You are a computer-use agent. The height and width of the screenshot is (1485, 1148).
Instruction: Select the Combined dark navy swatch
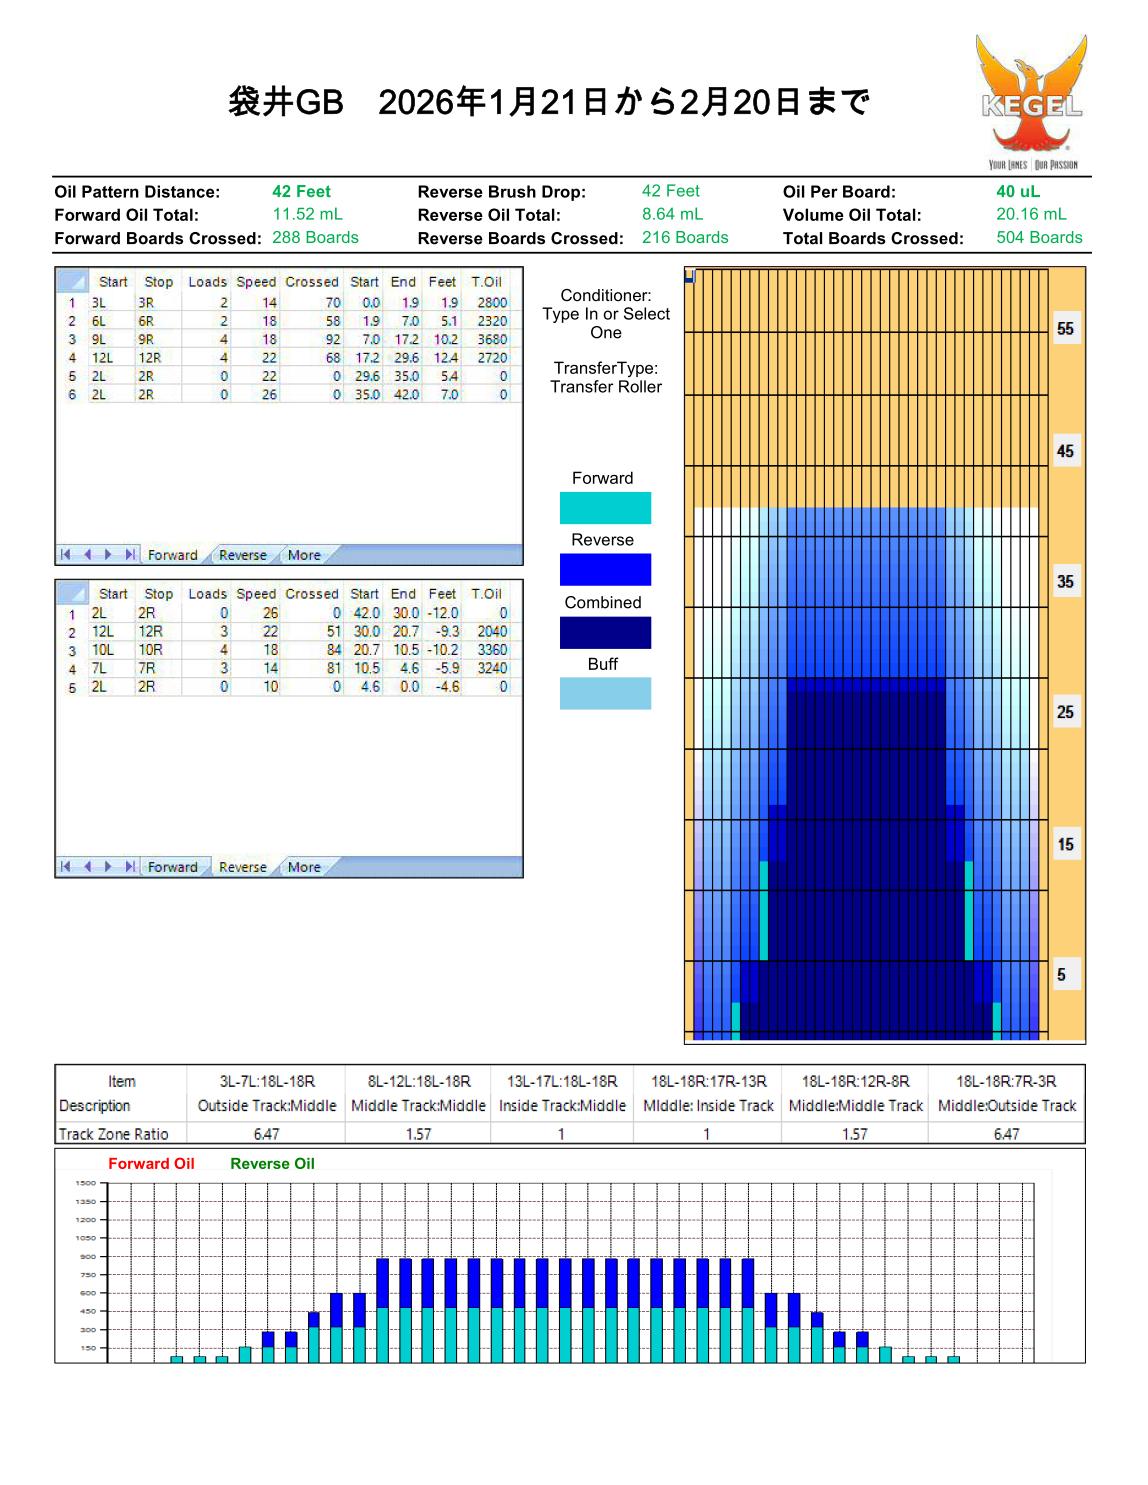(605, 633)
